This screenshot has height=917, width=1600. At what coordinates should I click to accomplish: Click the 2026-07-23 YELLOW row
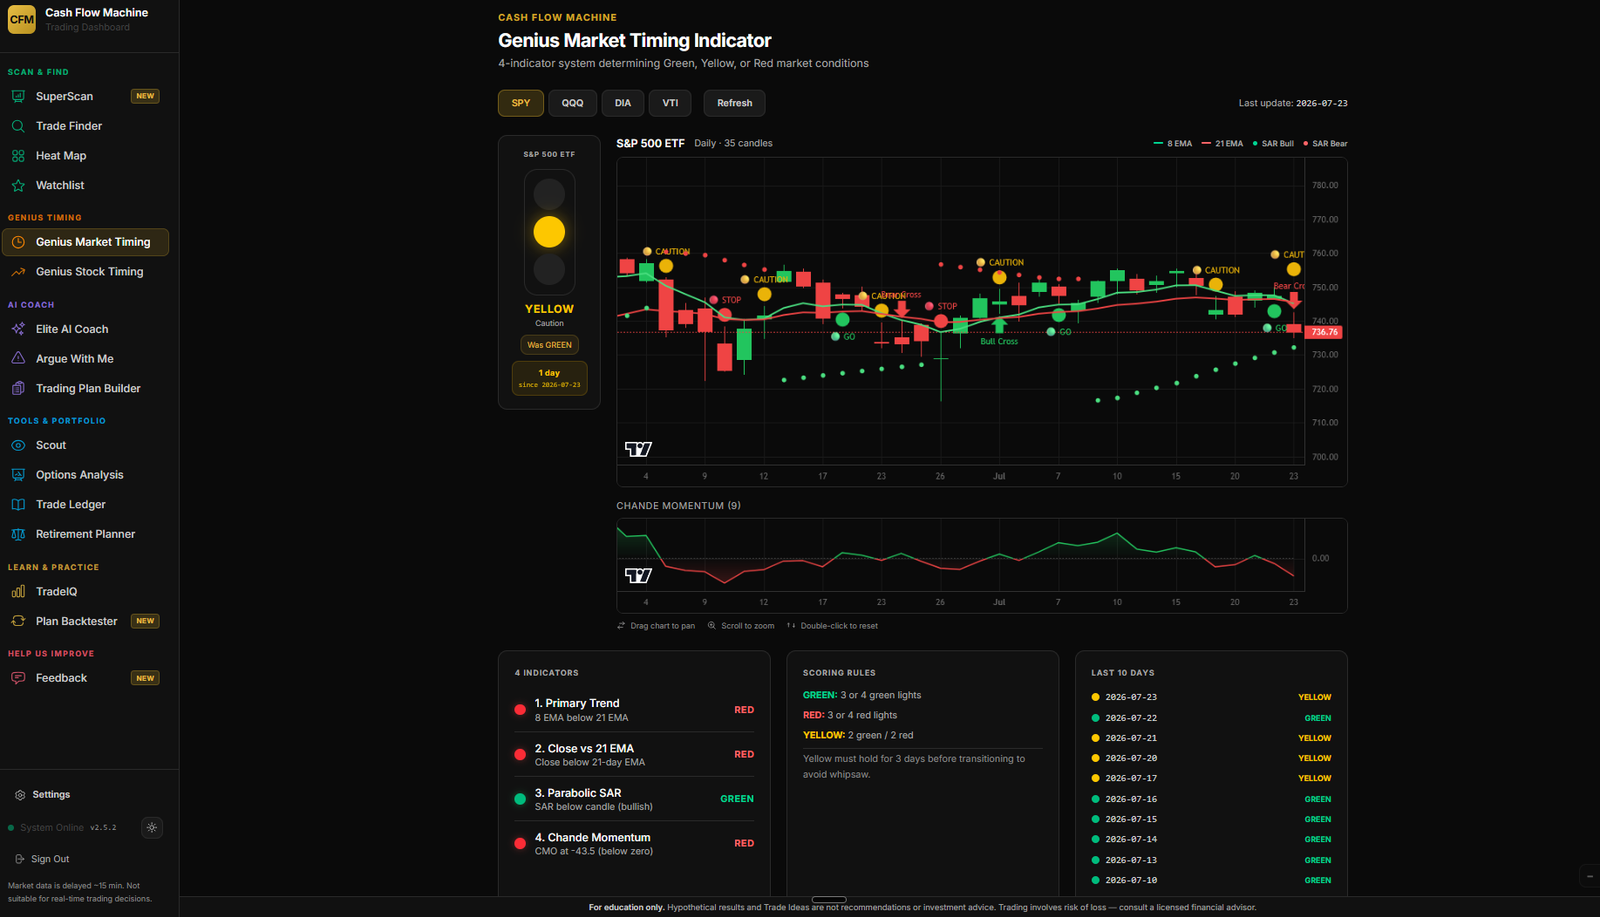(x=1211, y=697)
